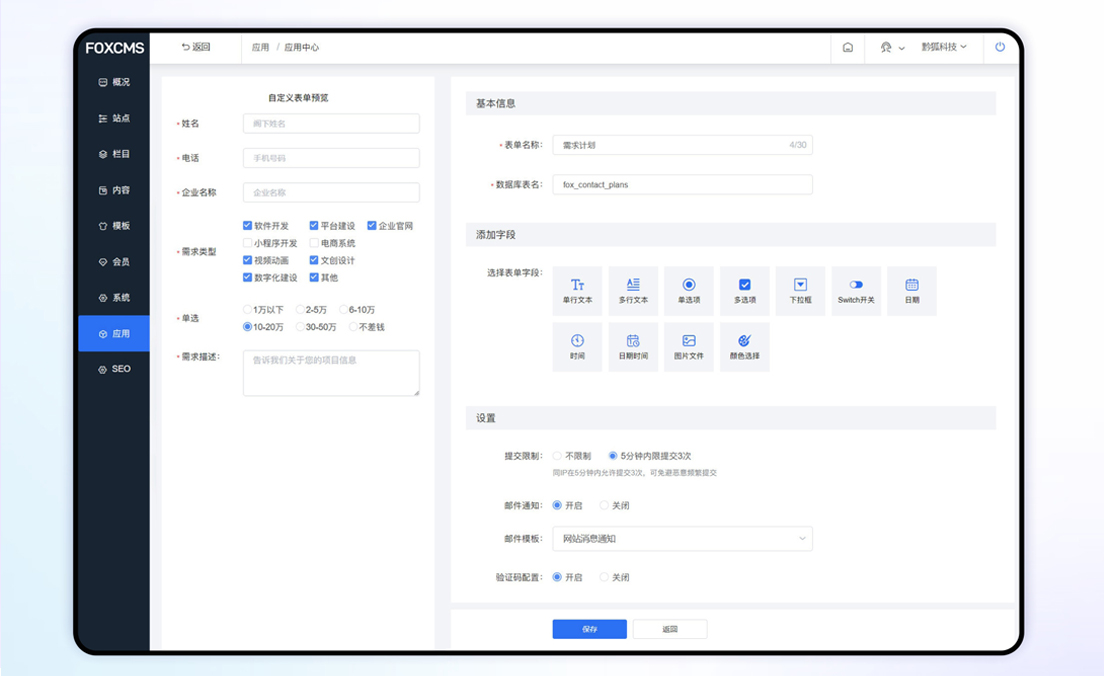Insert a Switch开关 field
Viewport: 1104px width, 676px height.
point(856,291)
